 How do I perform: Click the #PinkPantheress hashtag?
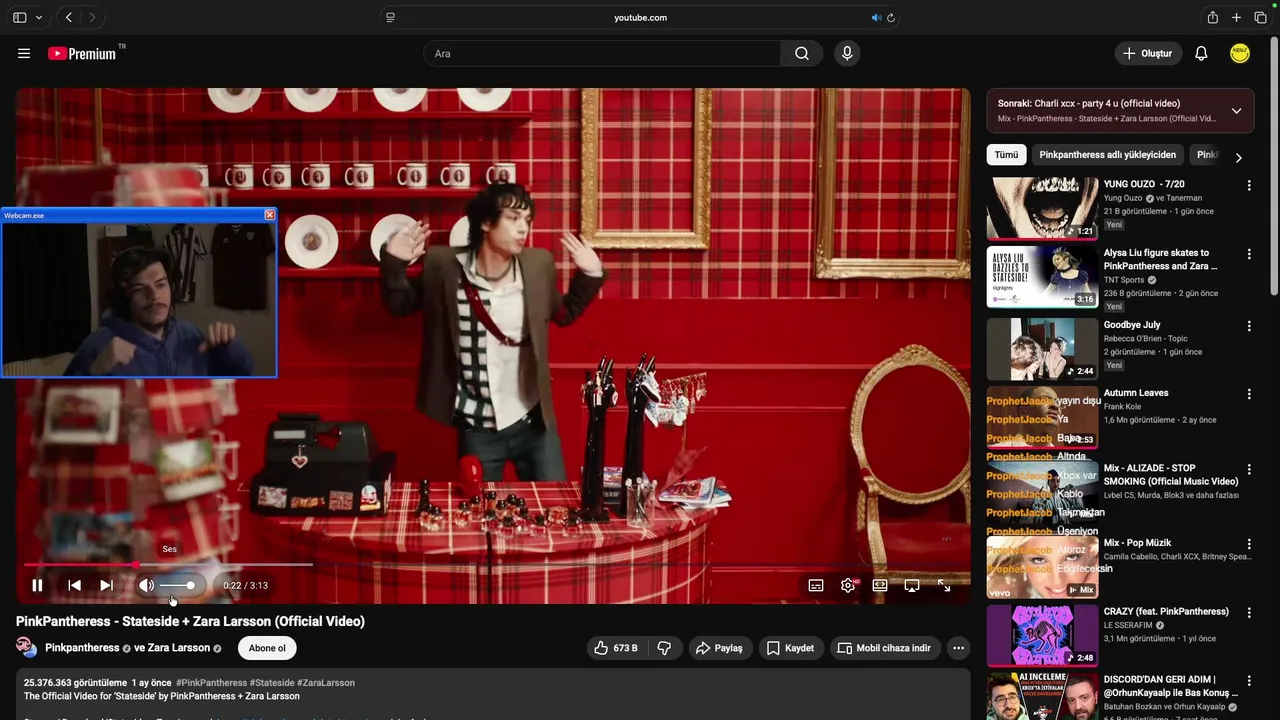(x=211, y=683)
